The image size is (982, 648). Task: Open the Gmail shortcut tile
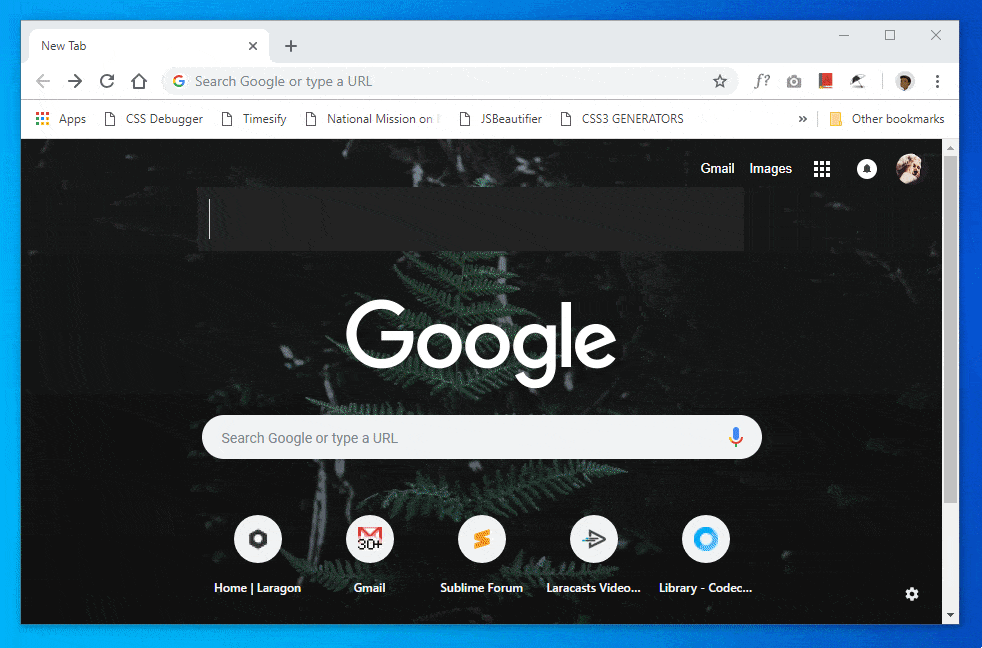tap(370, 554)
